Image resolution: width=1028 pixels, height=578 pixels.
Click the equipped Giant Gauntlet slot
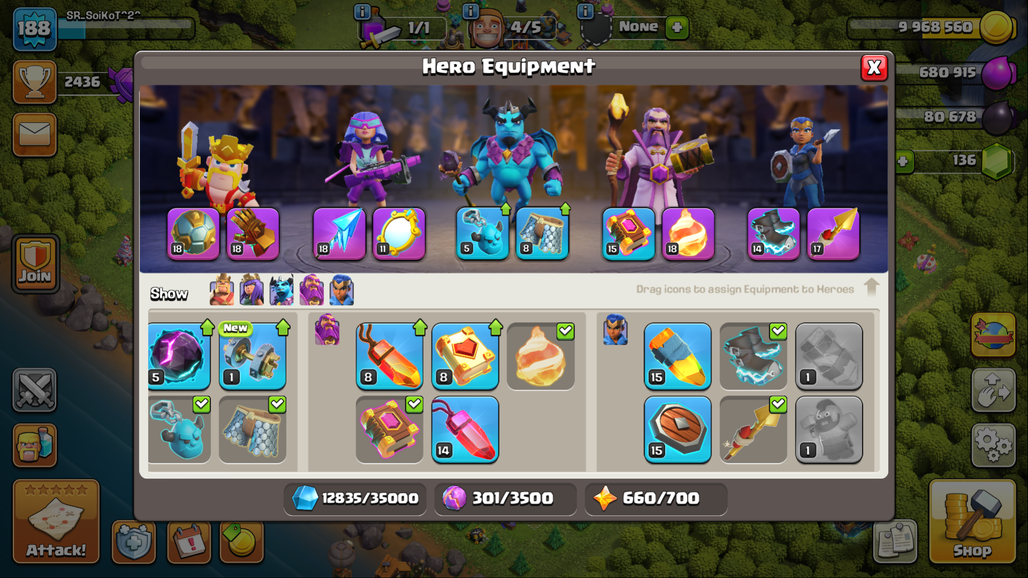[253, 233]
